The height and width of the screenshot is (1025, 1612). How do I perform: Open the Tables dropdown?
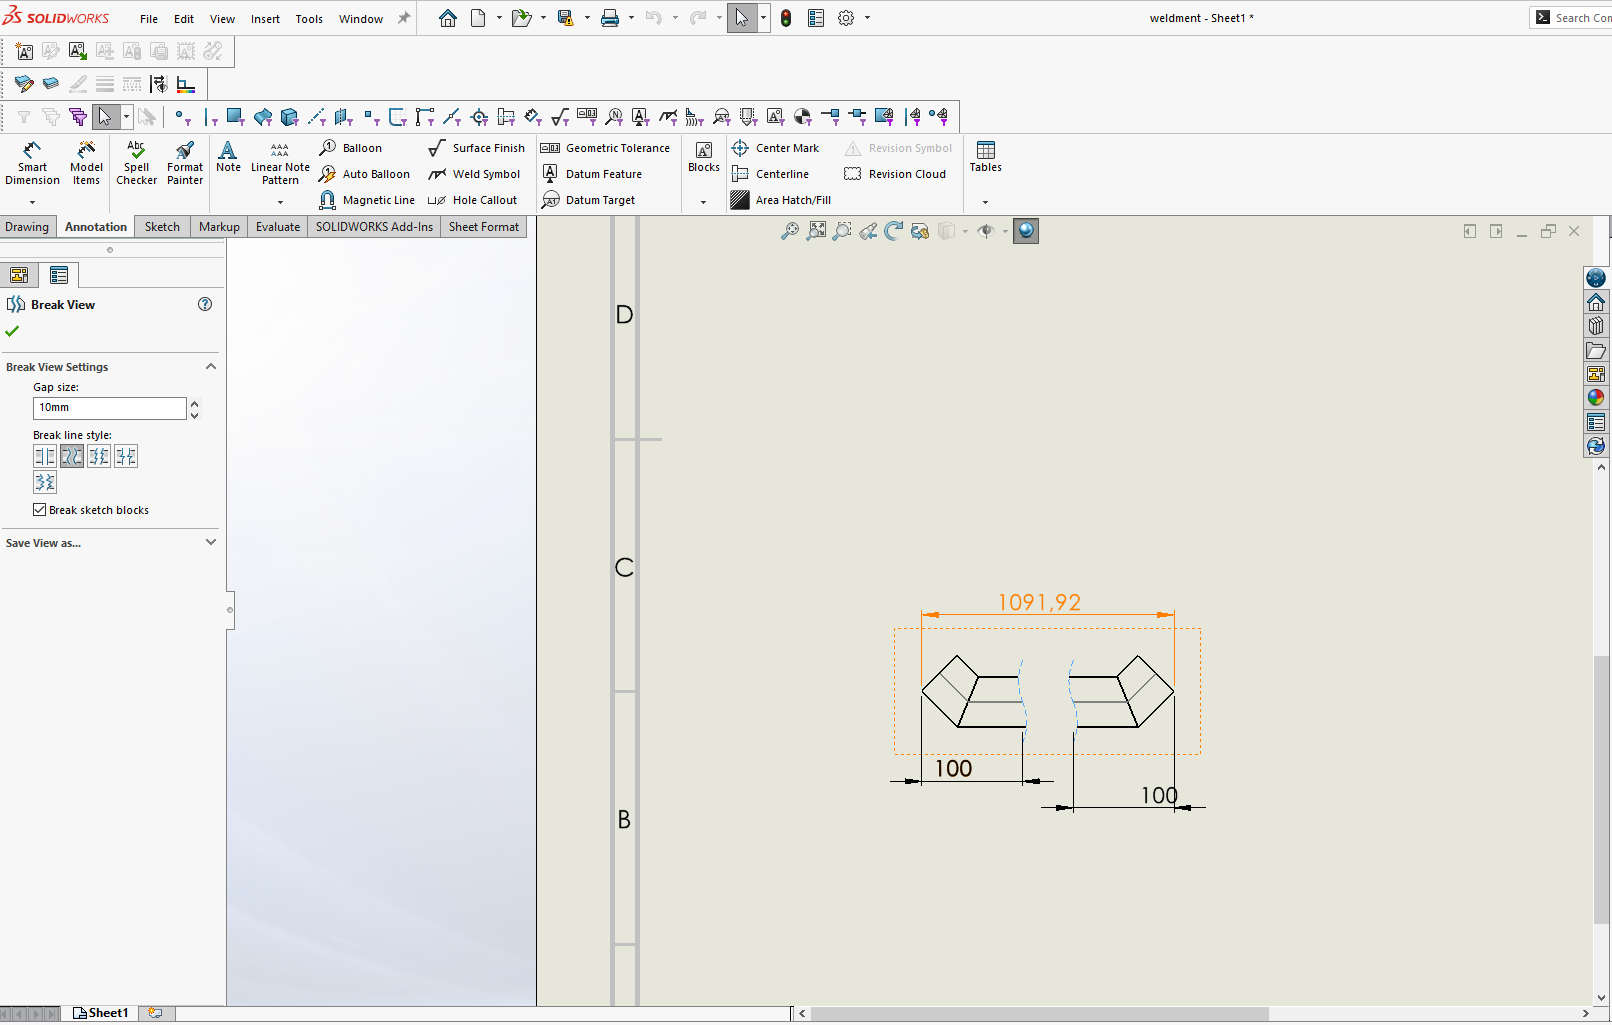pos(985,201)
